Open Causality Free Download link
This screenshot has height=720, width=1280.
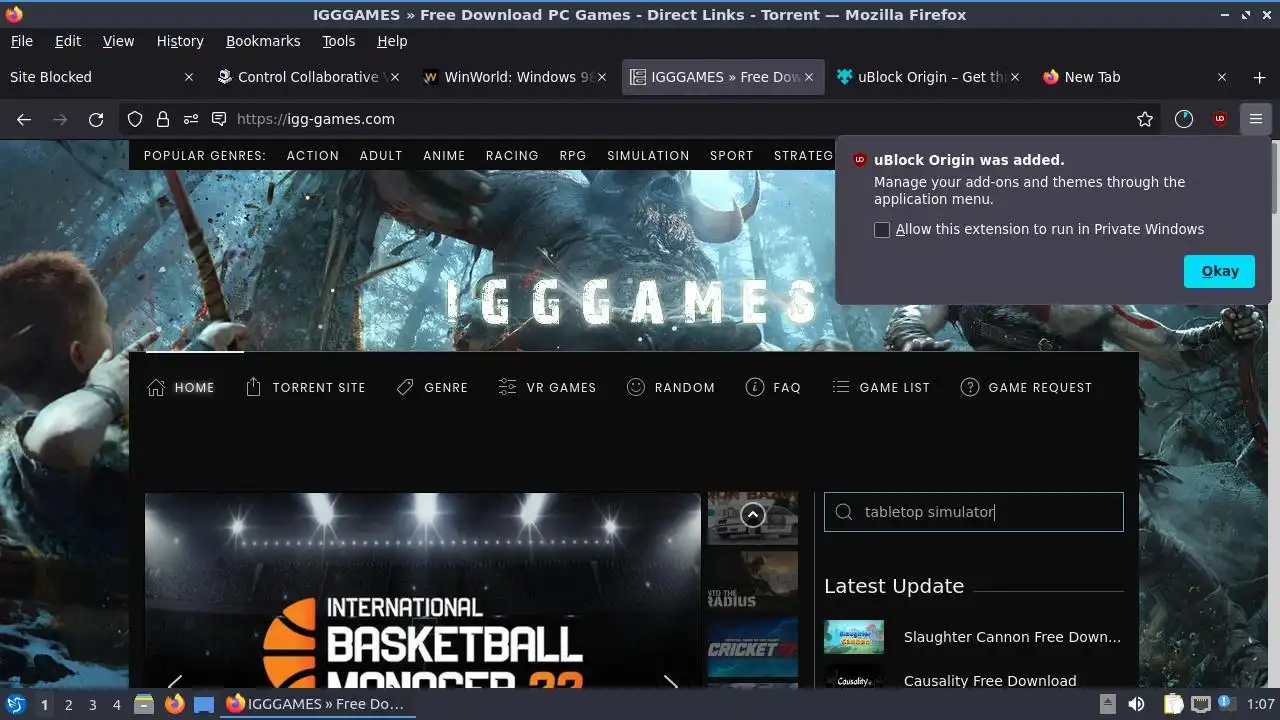(x=990, y=681)
